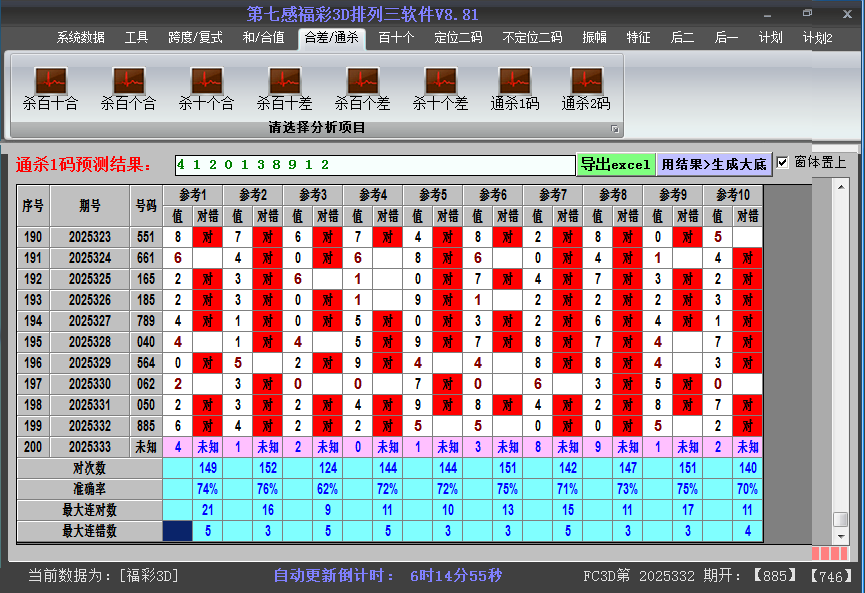Open the 杀十个合 analysis icon
This screenshot has height=593, width=865.
(x=206, y=82)
